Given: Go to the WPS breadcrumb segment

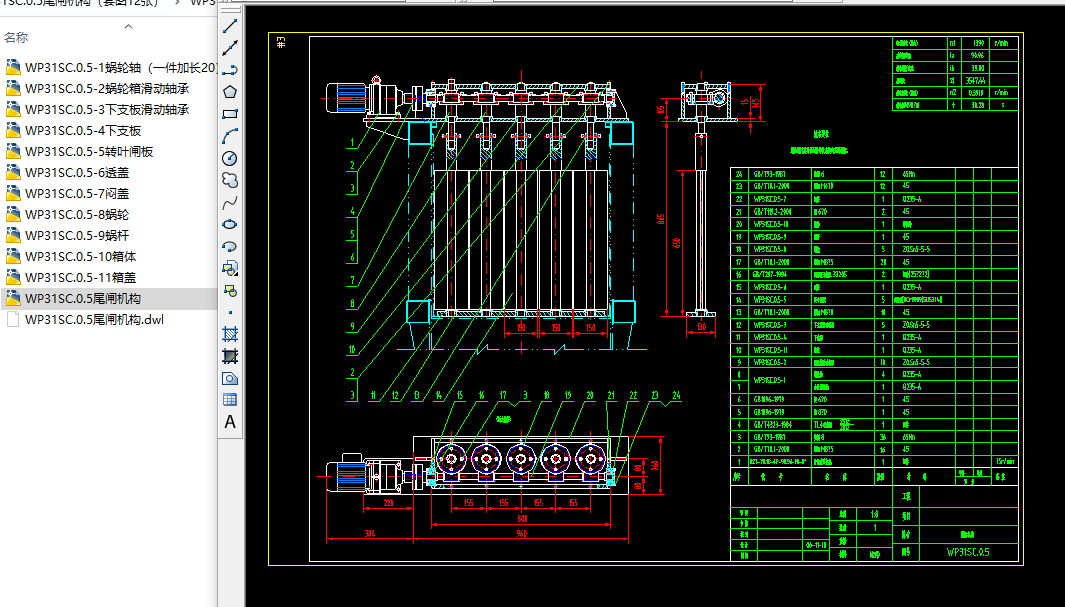Looking at the screenshot, I should click(x=205, y=2).
